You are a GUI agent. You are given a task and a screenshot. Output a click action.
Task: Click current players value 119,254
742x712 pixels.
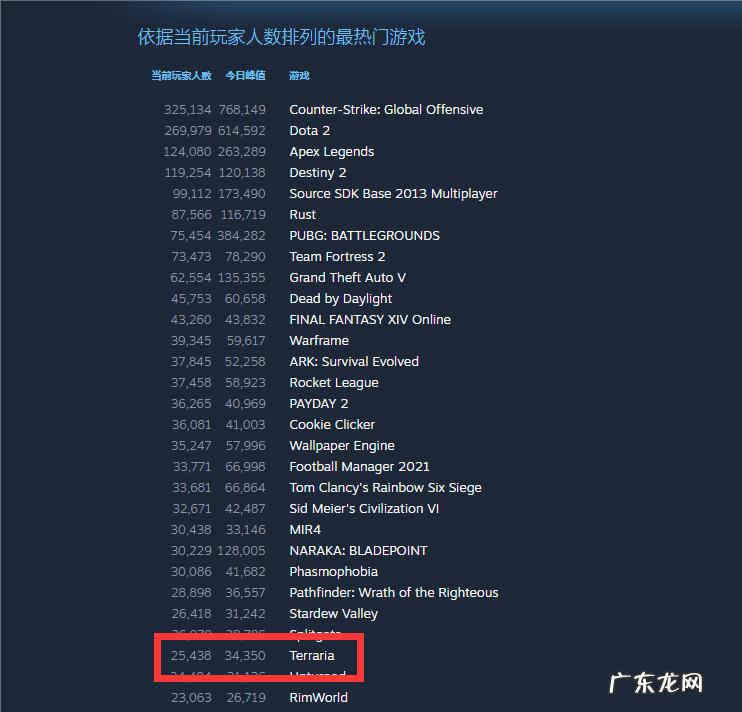tap(187, 173)
